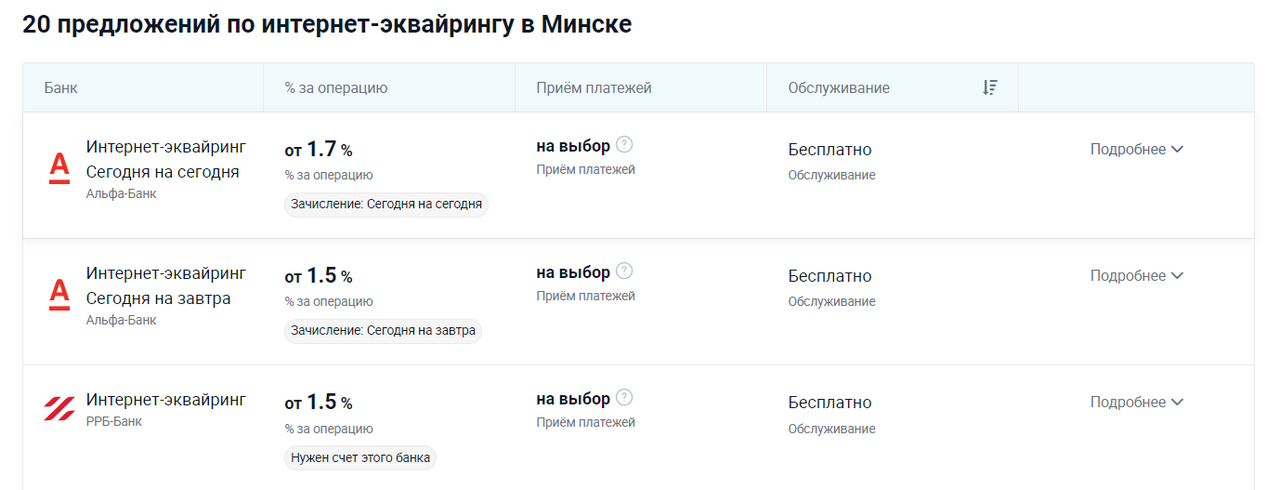
Task: Click the Alfa-Bank logo in second row
Action: point(59,293)
